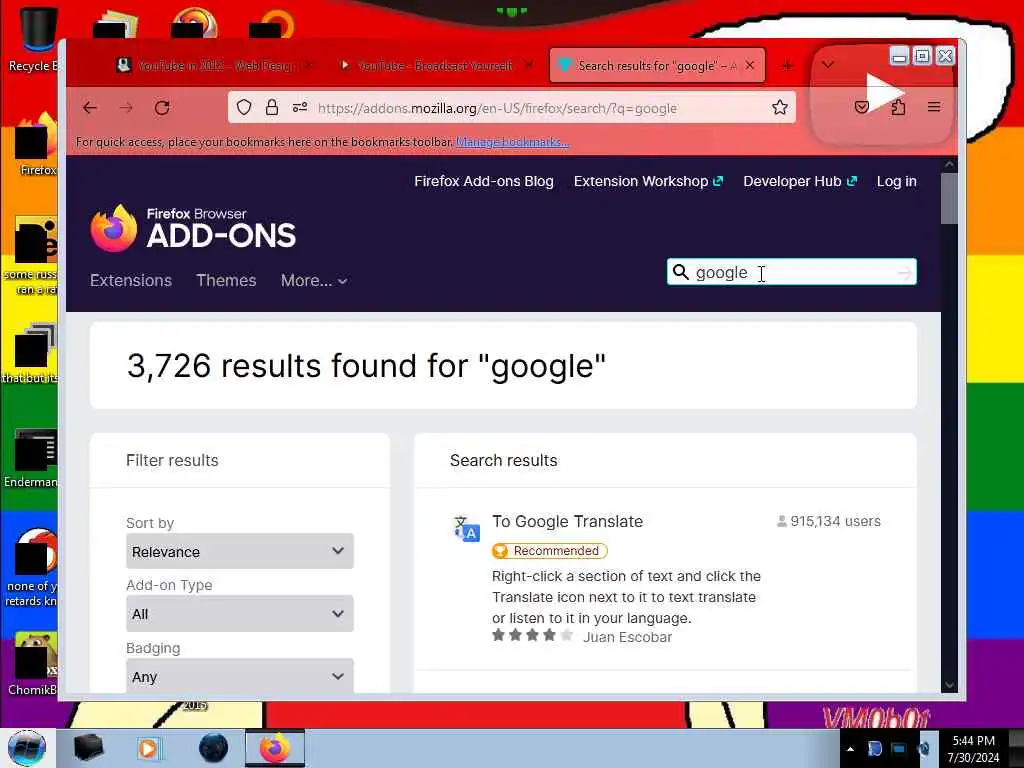Open Firefox Add-ons Blog link

click(484, 181)
